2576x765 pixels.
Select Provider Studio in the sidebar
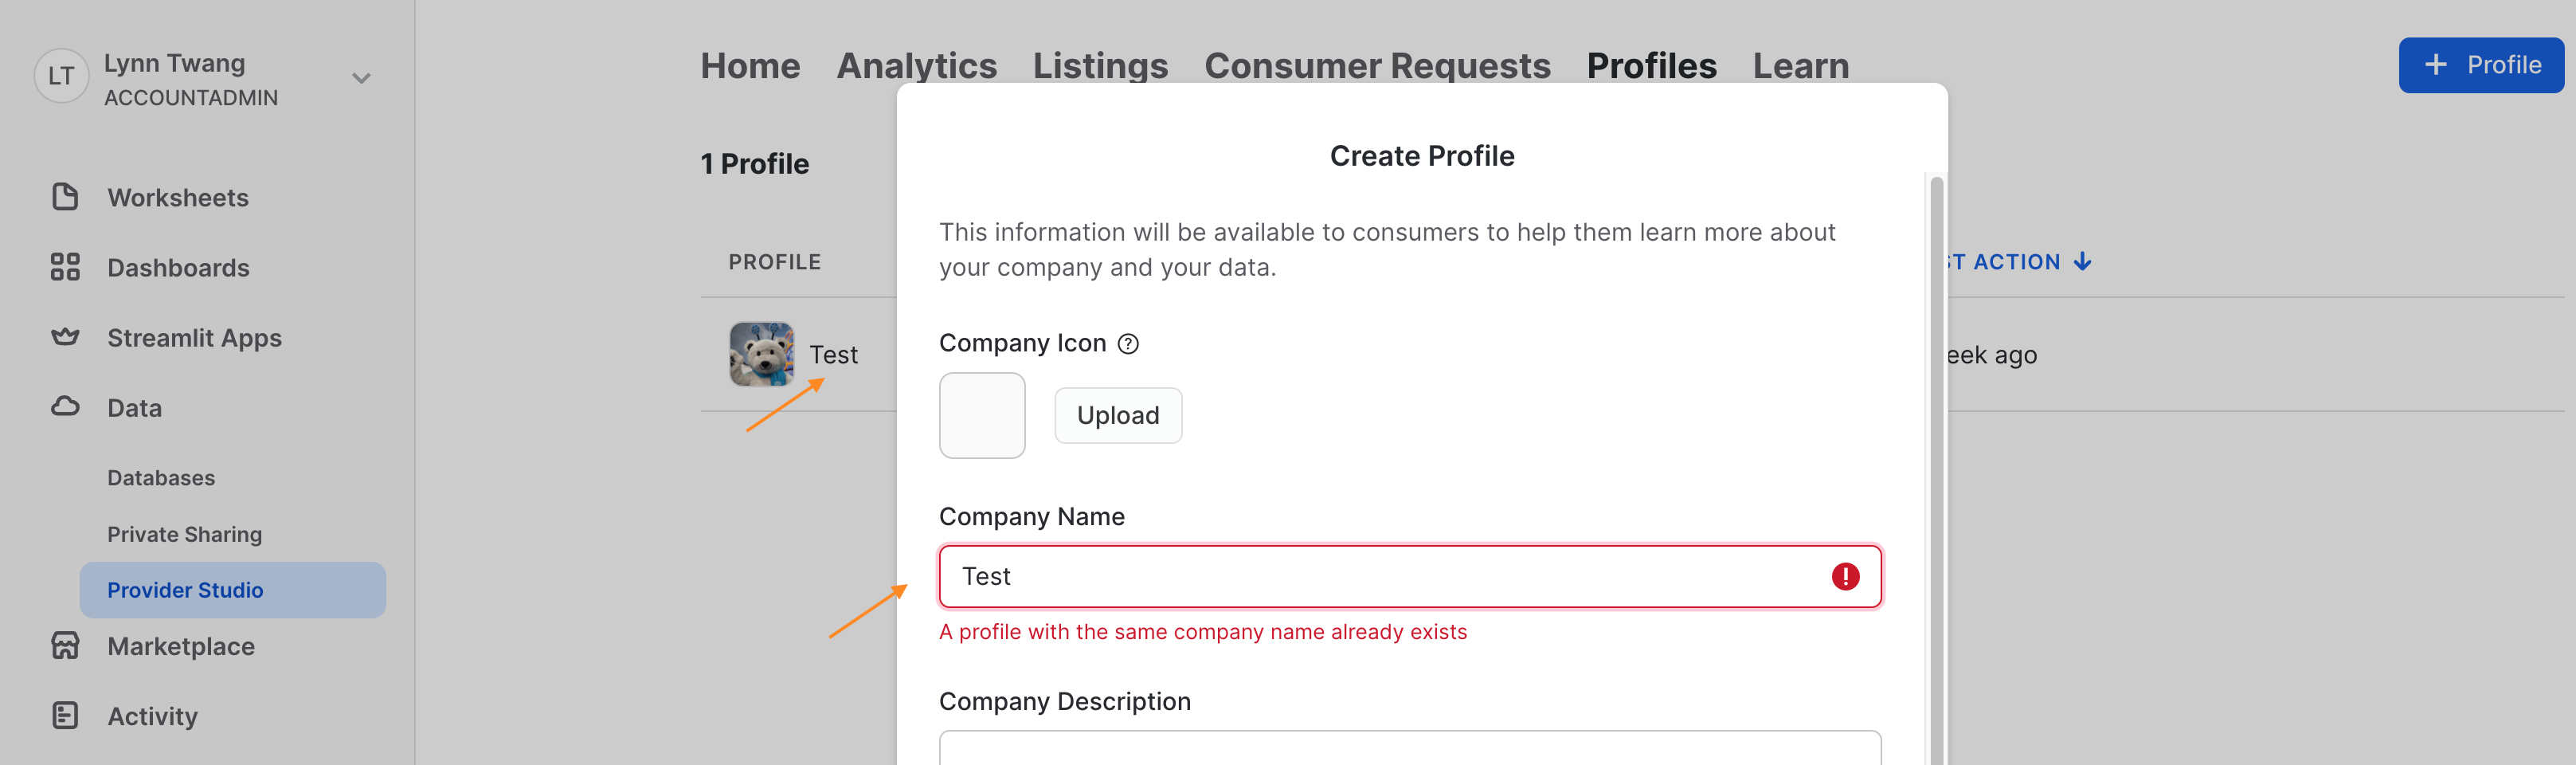(185, 590)
